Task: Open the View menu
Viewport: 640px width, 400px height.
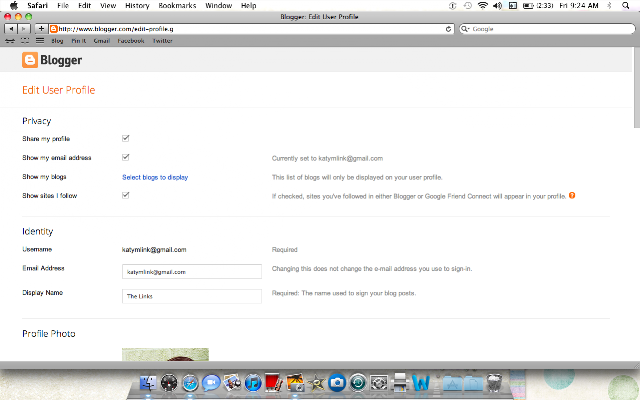Action: [x=108, y=5]
